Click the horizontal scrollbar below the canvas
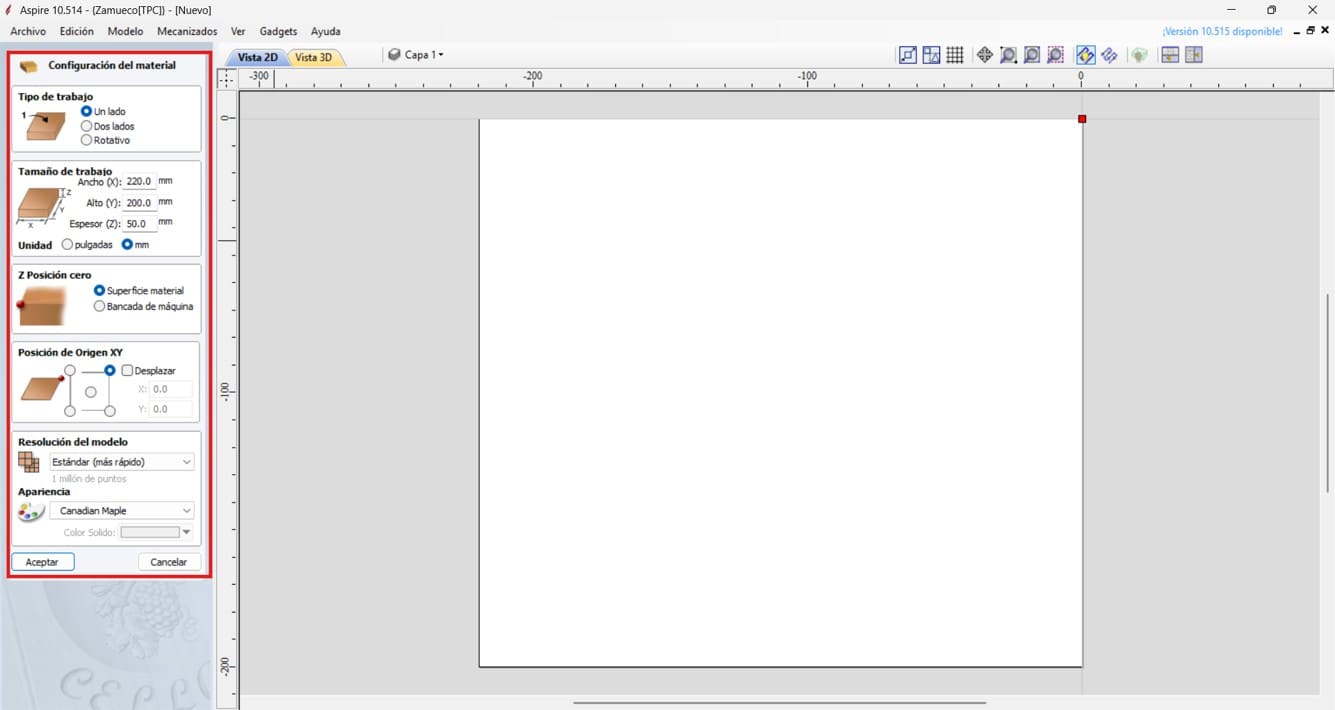The height and width of the screenshot is (710, 1335). [779, 702]
